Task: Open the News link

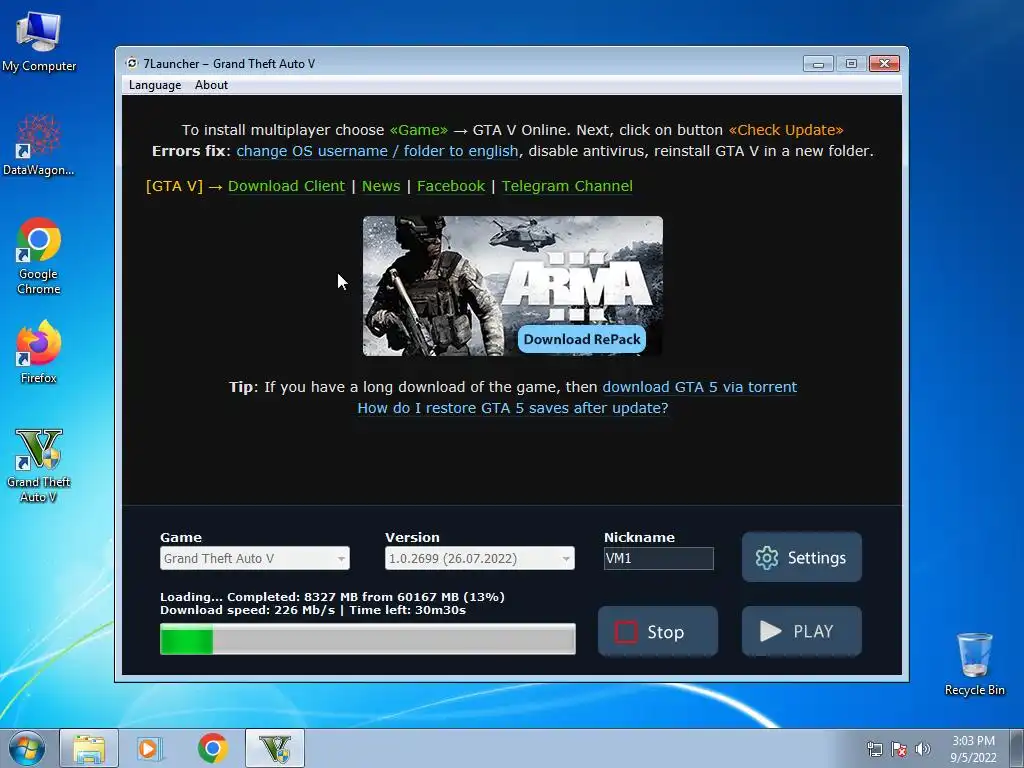Action: point(381,186)
